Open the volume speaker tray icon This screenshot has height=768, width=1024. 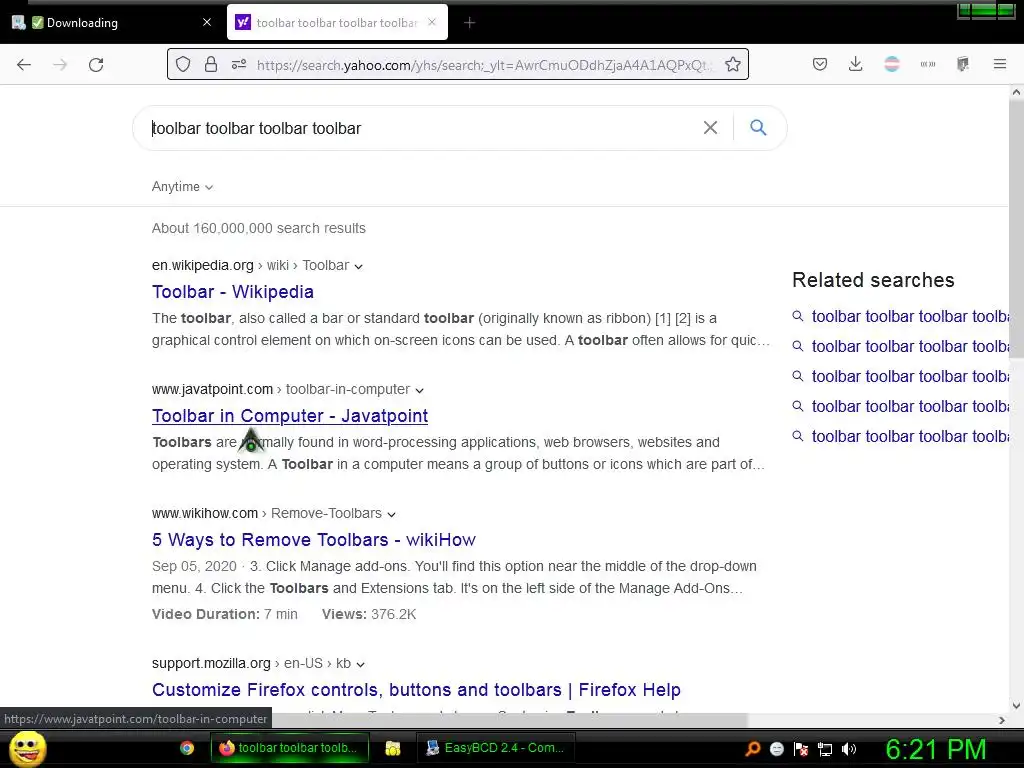pyautogui.click(x=849, y=749)
